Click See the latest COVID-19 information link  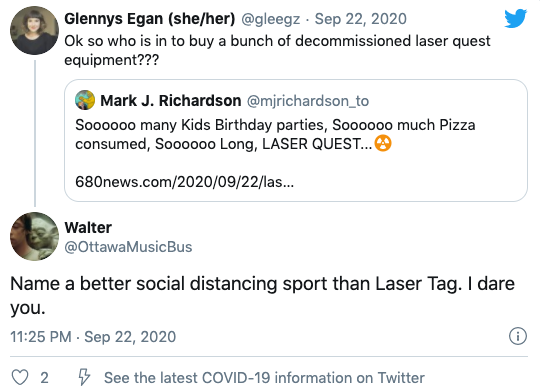pos(264,378)
